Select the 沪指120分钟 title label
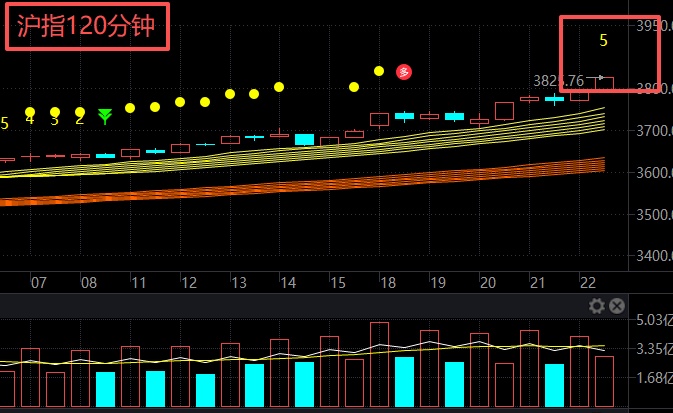Image resolution: width=673 pixels, height=413 pixels. (x=86, y=26)
